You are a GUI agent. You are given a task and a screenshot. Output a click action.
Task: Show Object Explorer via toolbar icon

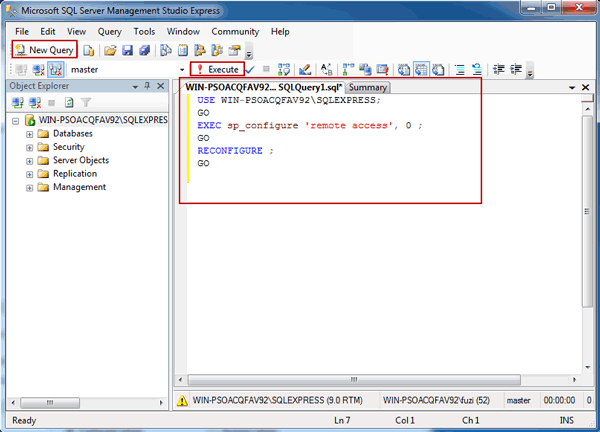(x=200, y=50)
